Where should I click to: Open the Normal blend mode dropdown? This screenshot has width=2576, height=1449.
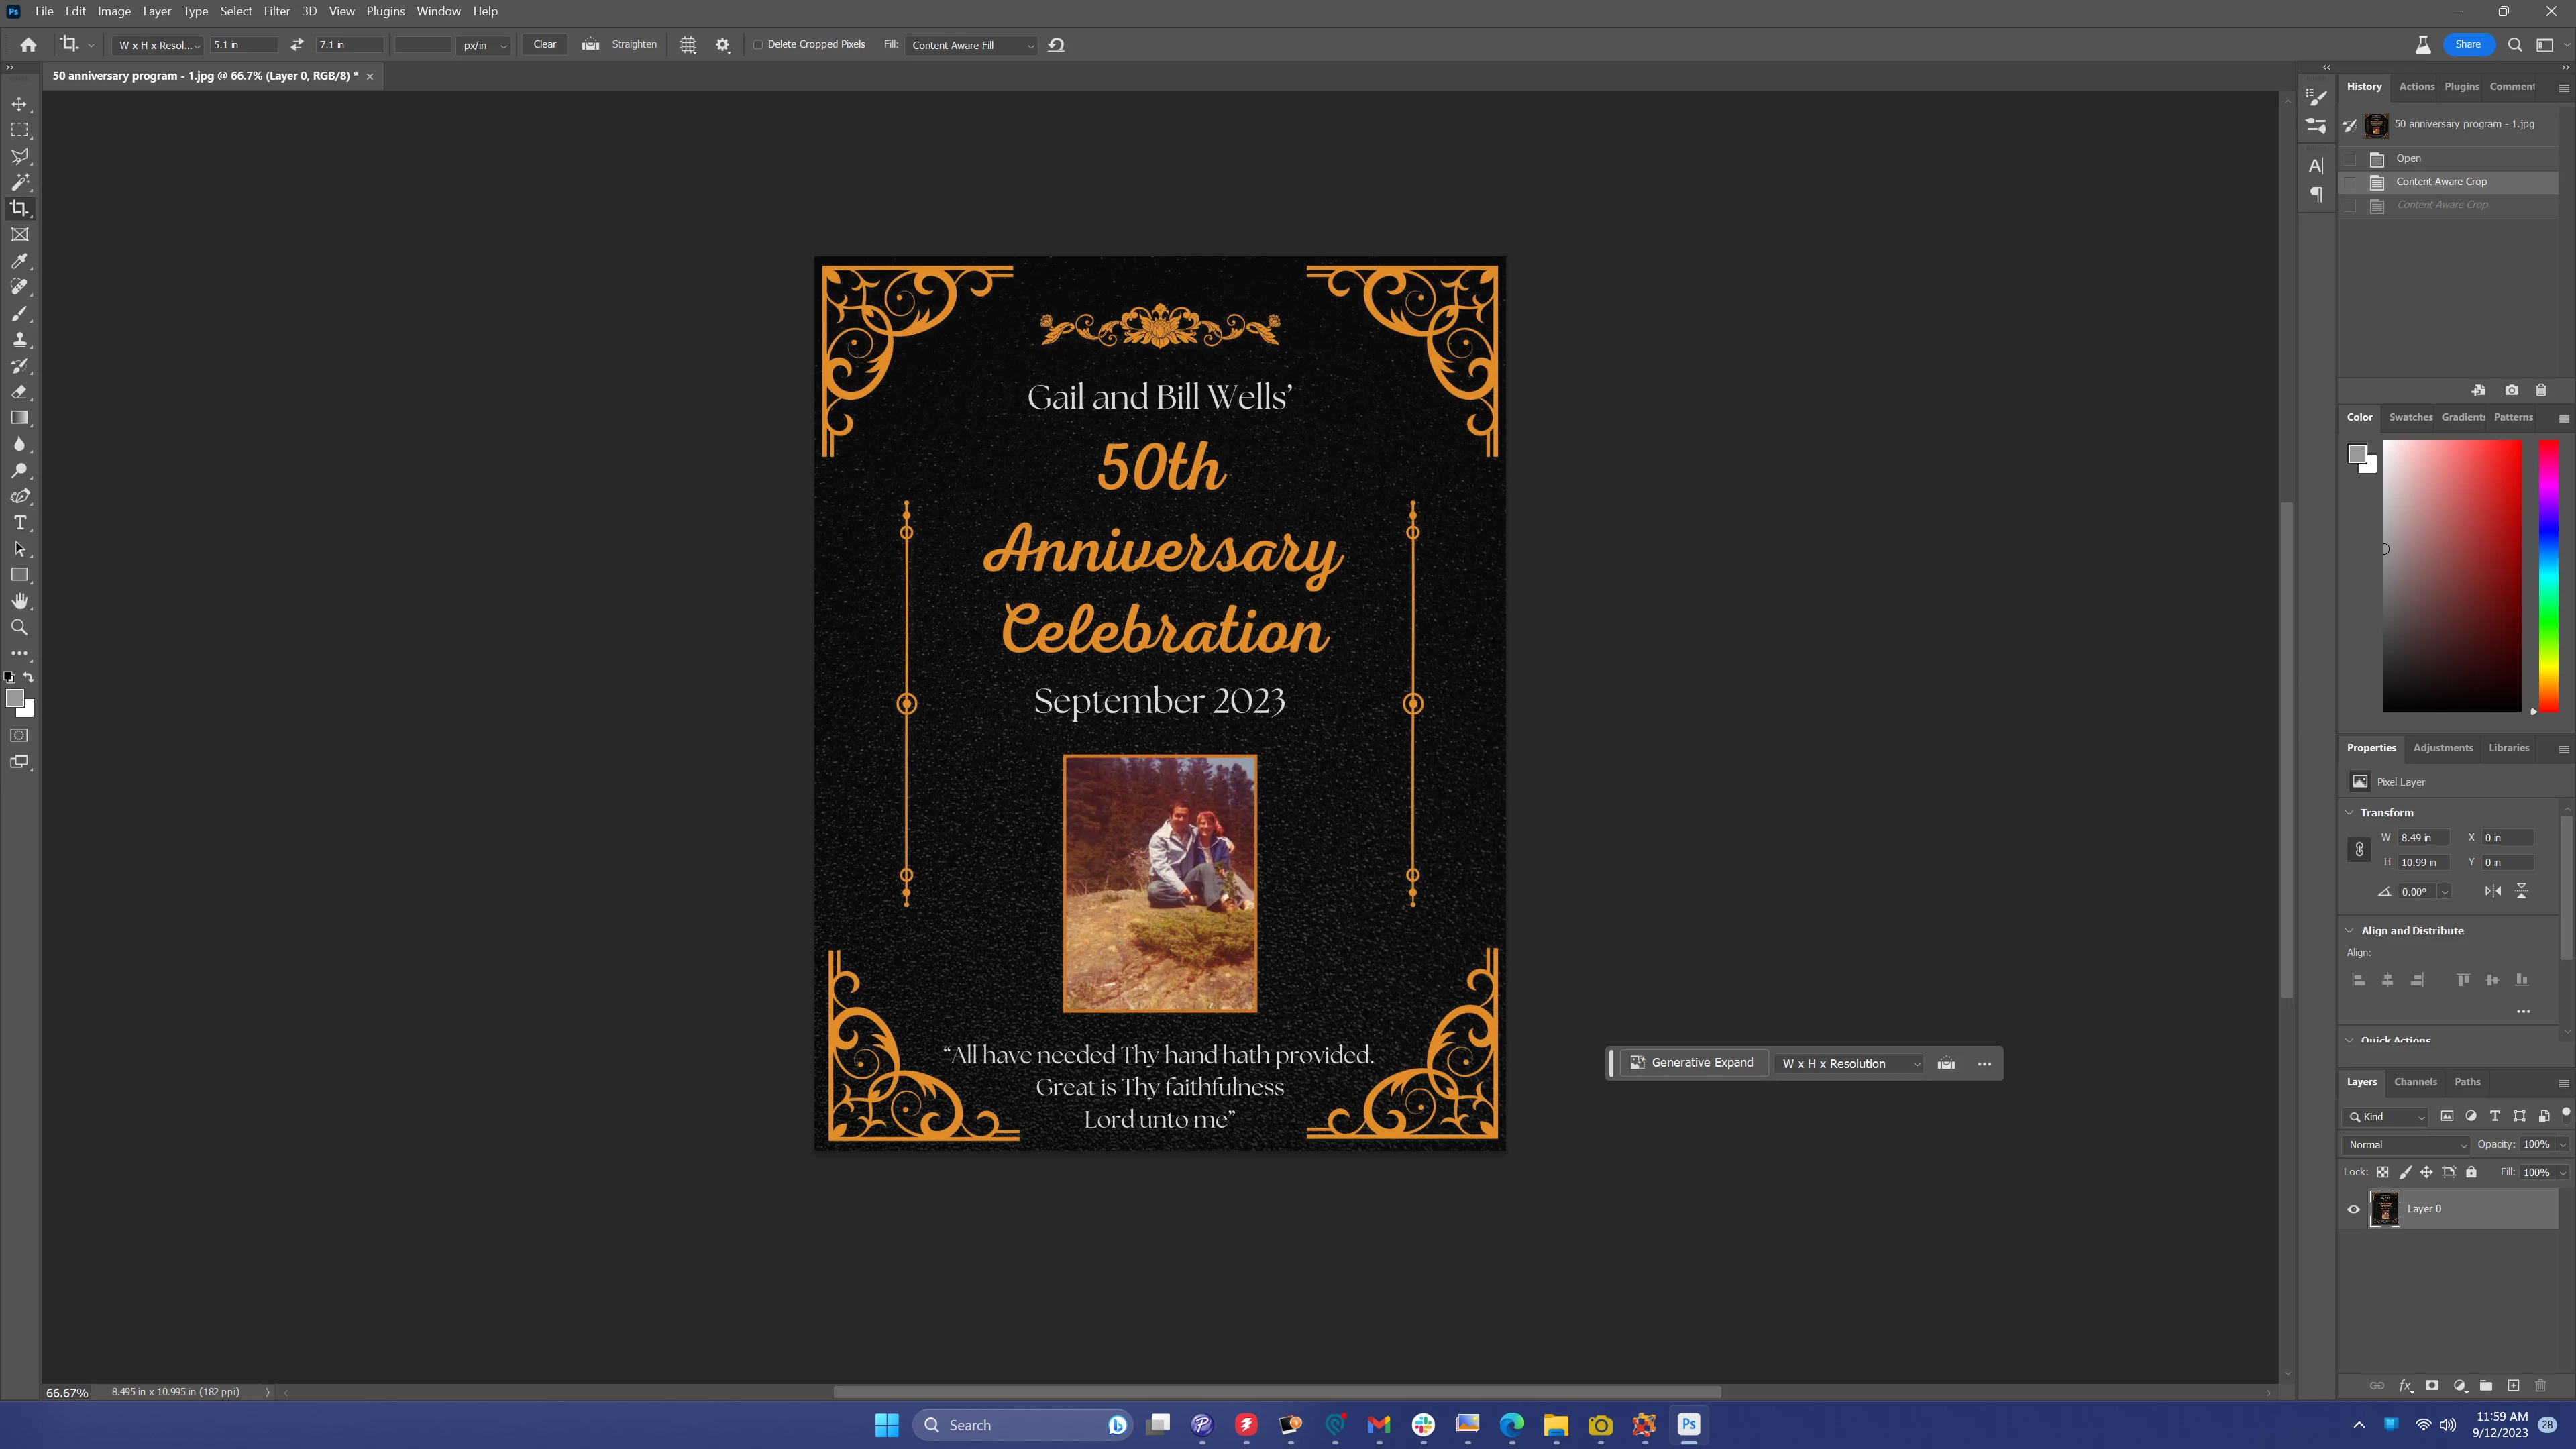click(2406, 1145)
